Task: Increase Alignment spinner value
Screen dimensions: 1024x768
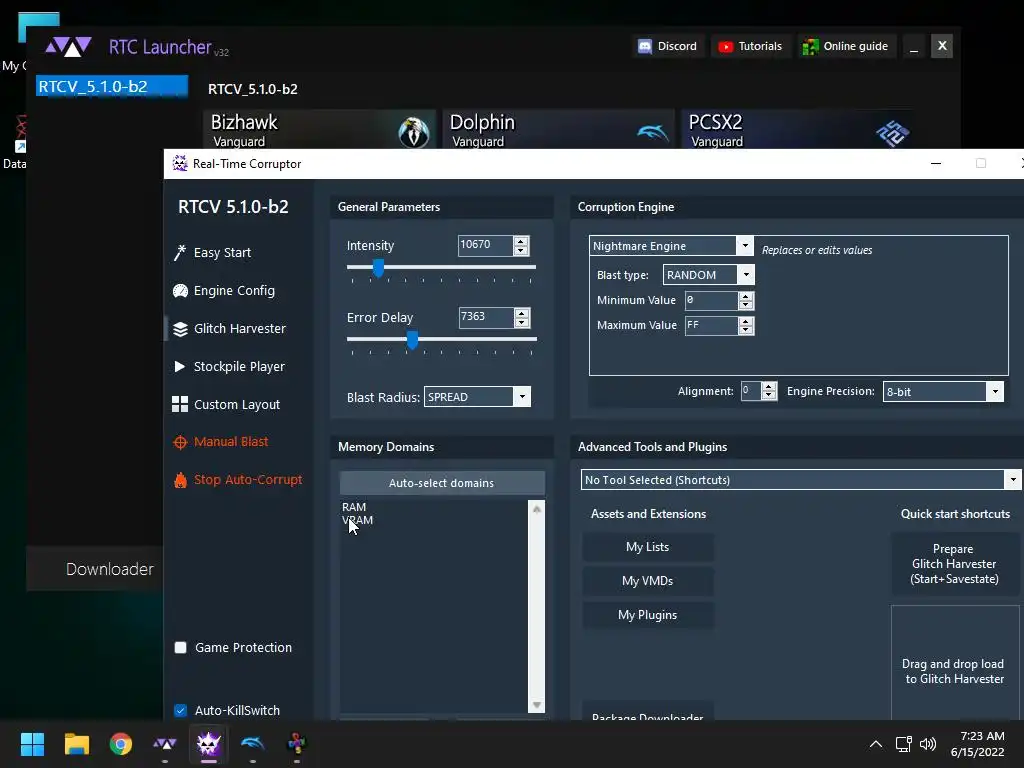Action: 769,387
